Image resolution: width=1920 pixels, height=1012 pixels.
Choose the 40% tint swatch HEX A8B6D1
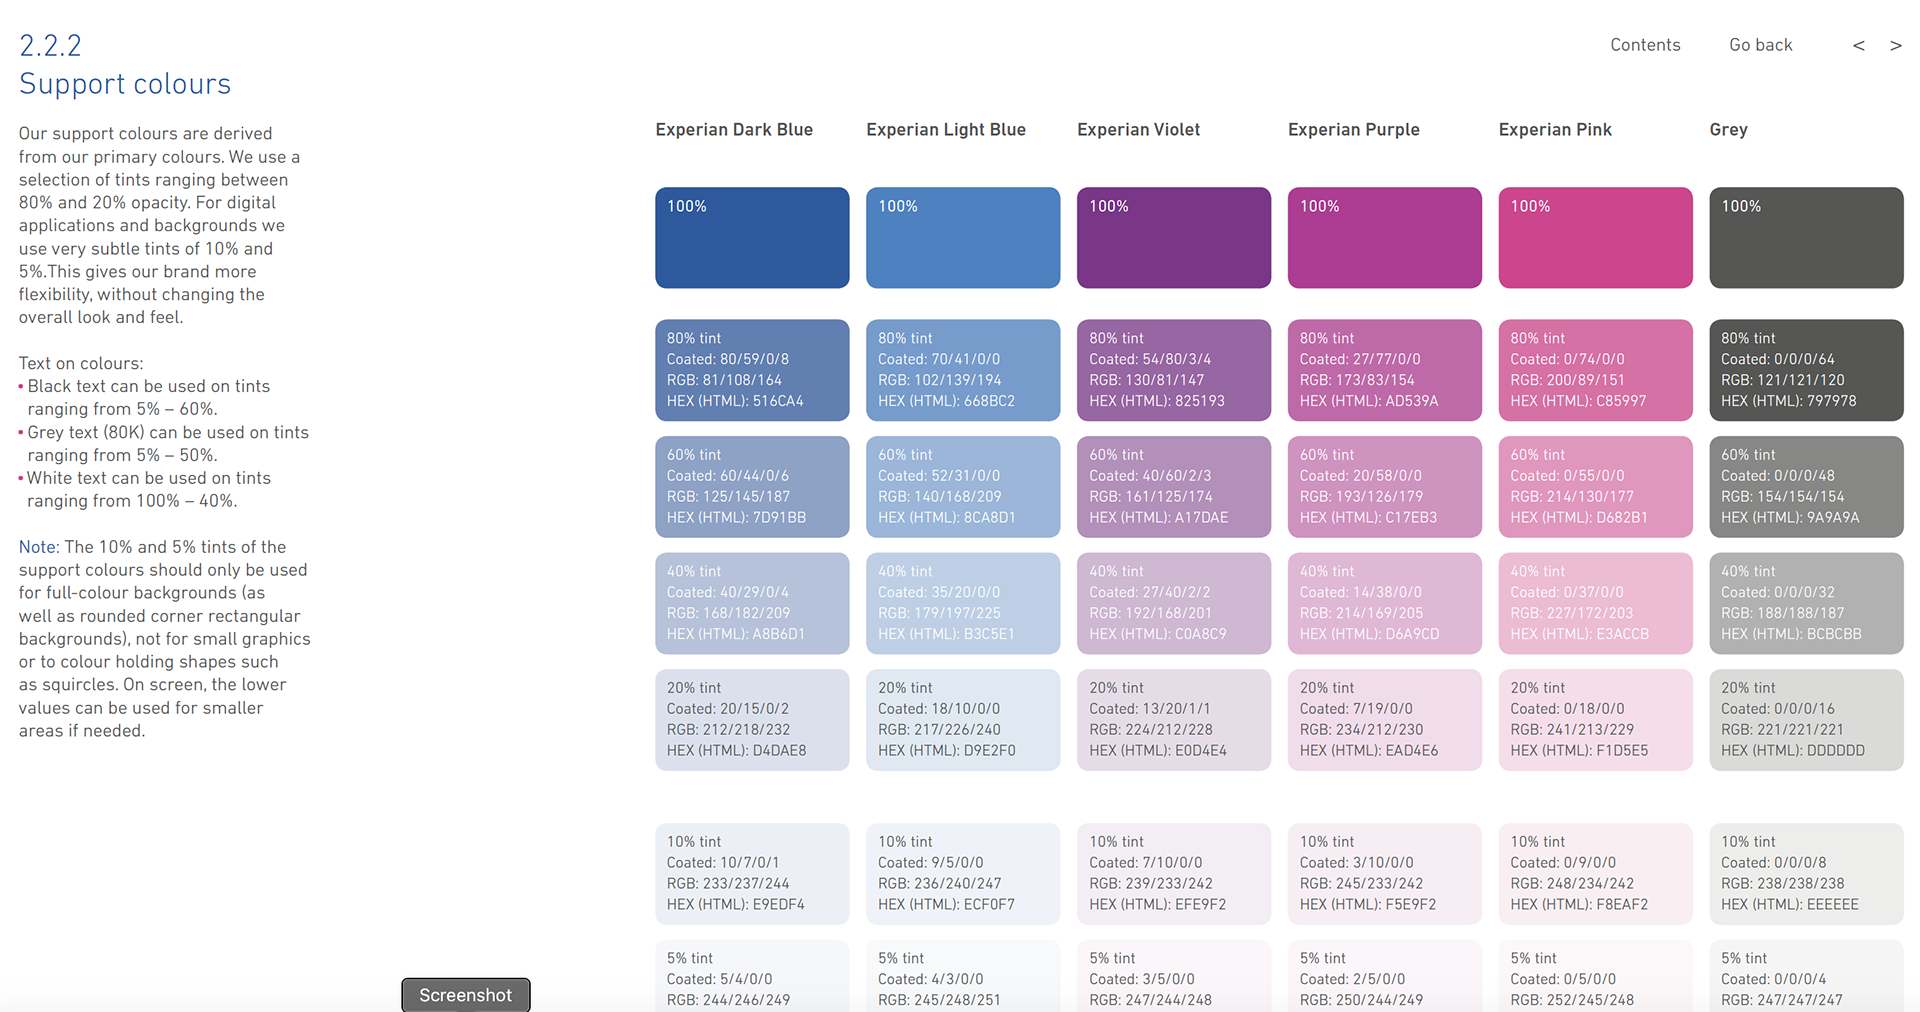752,603
